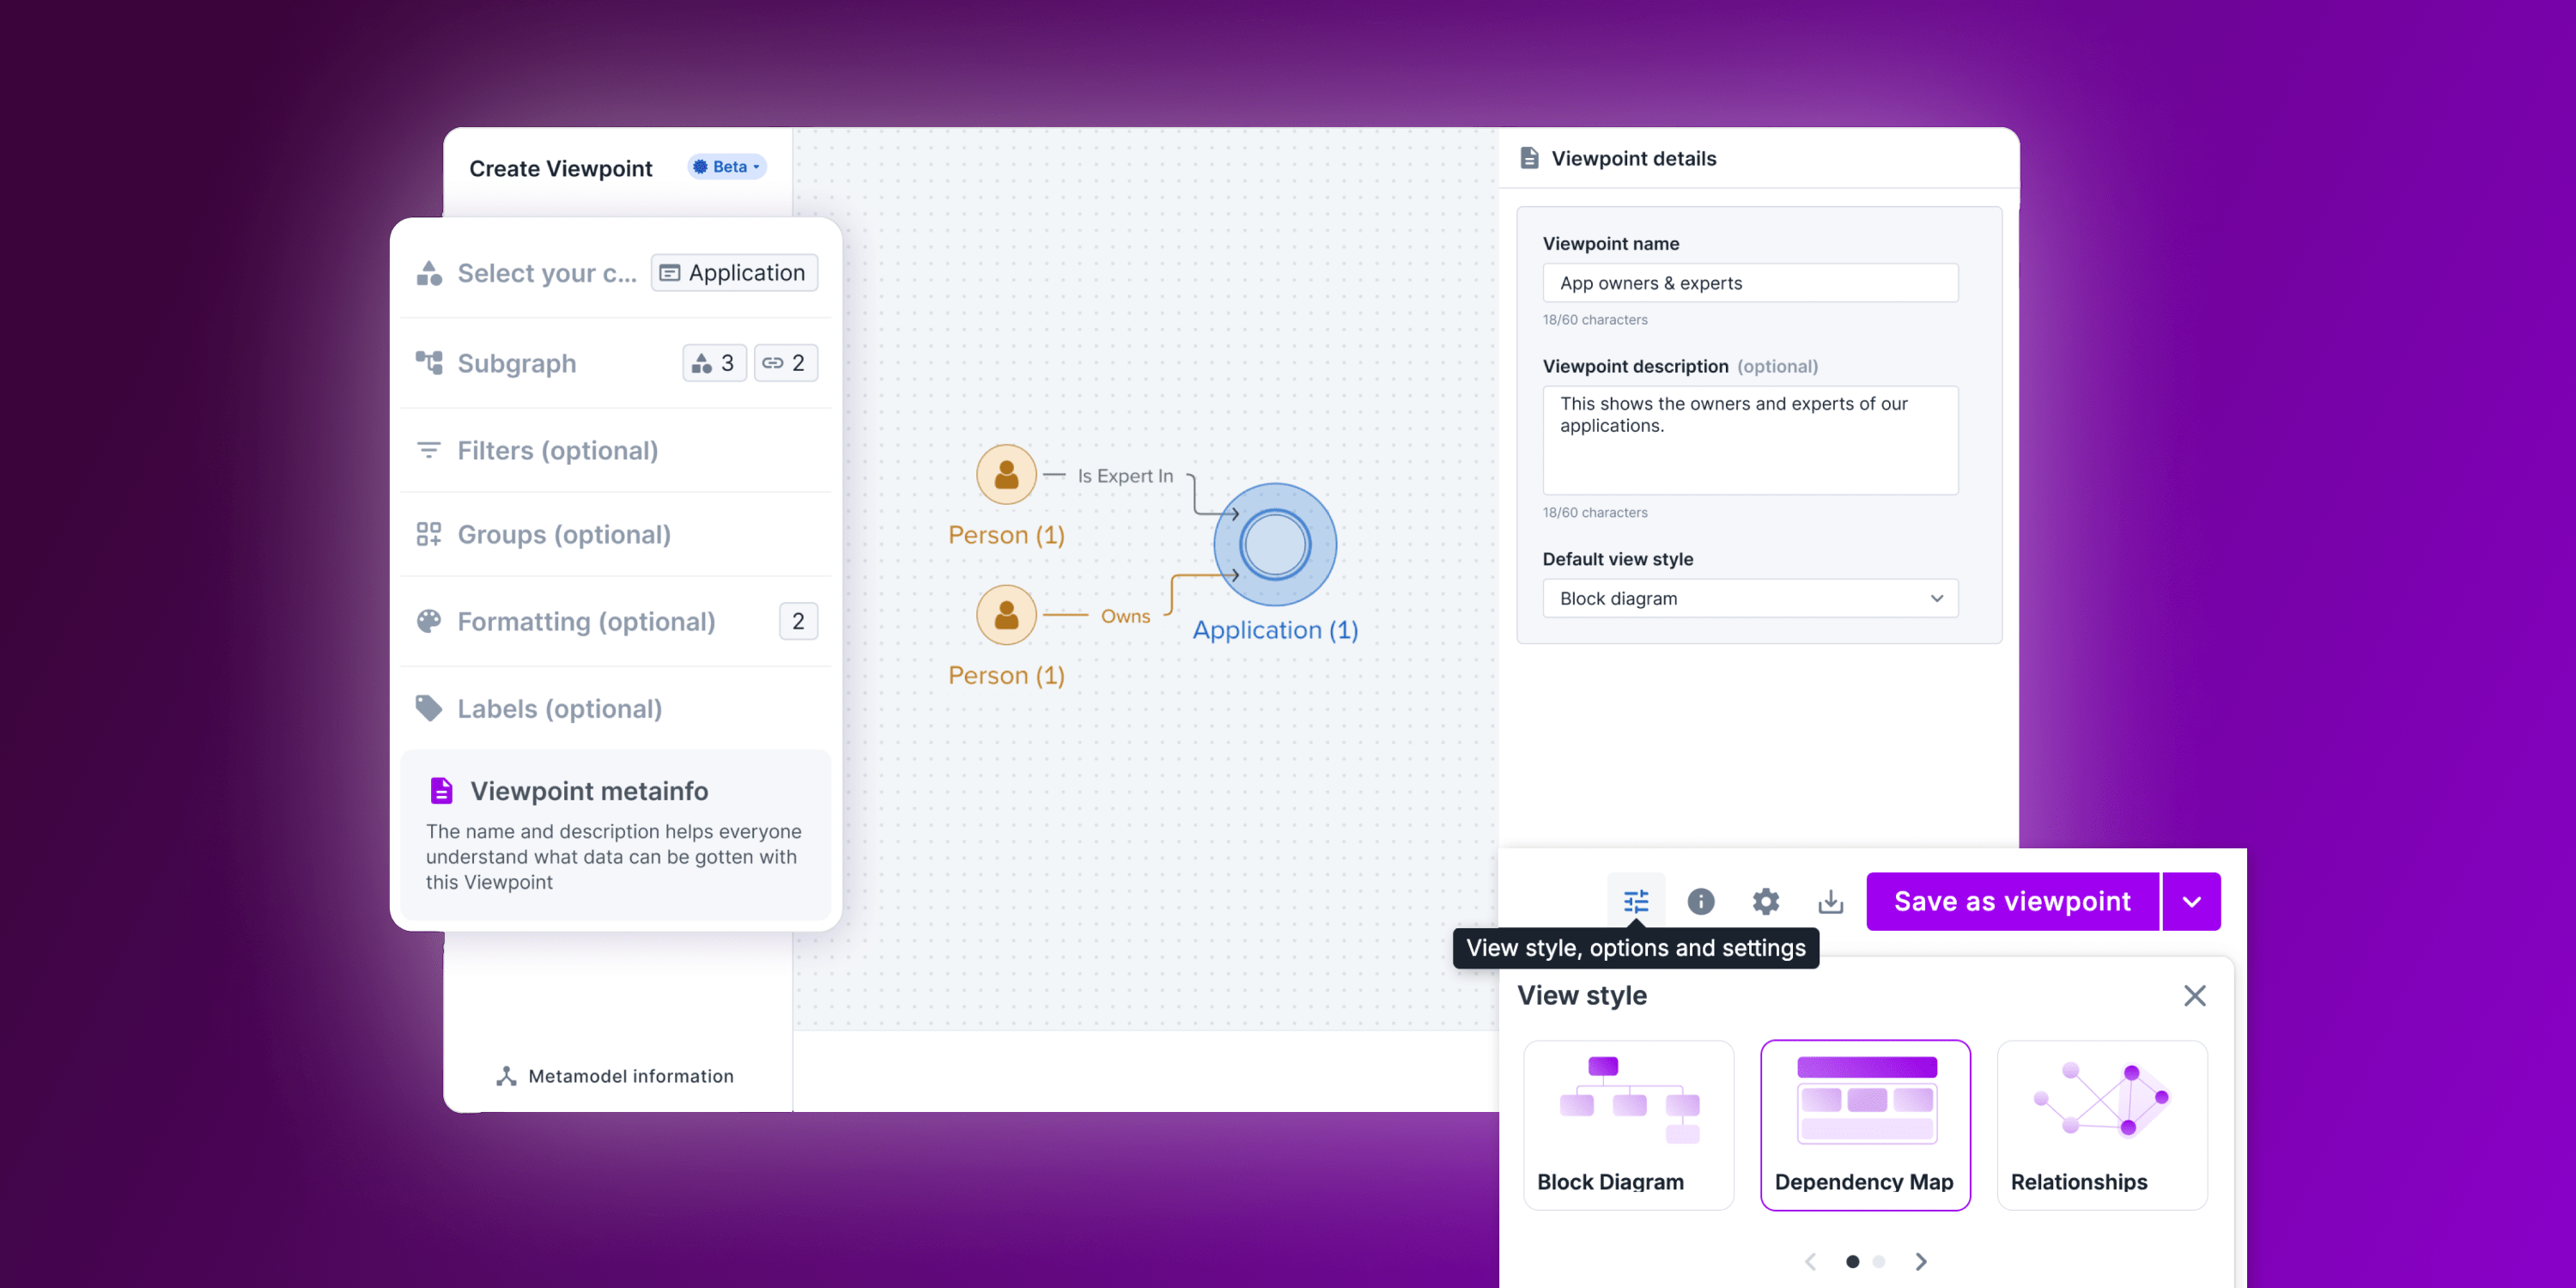This screenshot has width=2576, height=1288.
Task: Click the Filters optional section to expand
Action: click(x=557, y=448)
